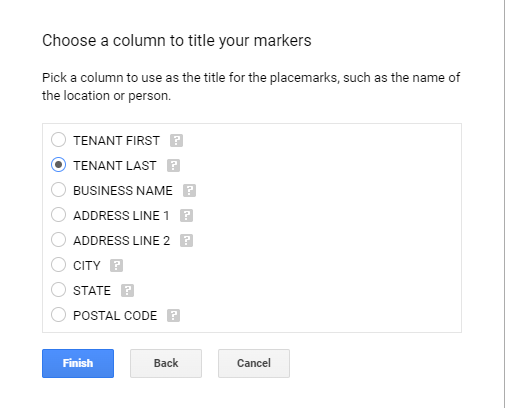Open help icon beside ADDRESS LINE 2

(186, 240)
